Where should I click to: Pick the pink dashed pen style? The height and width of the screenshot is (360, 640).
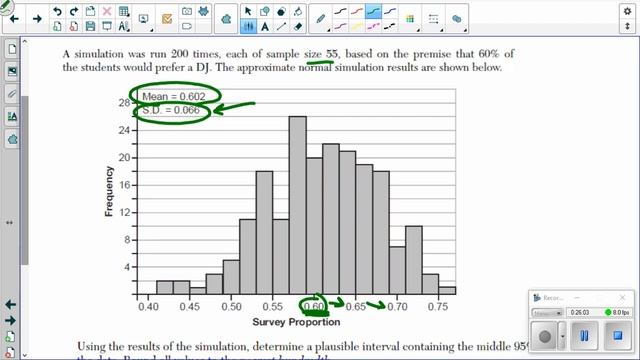373,27
